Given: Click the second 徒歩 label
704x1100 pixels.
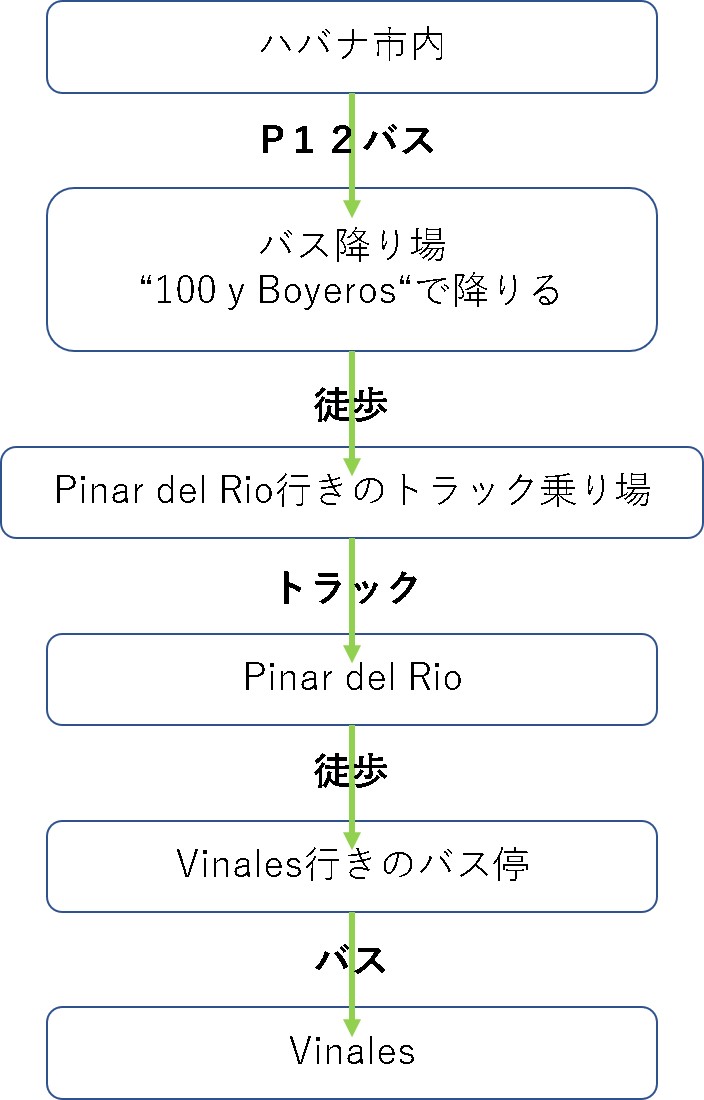Looking at the screenshot, I should (x=351, y=771).
